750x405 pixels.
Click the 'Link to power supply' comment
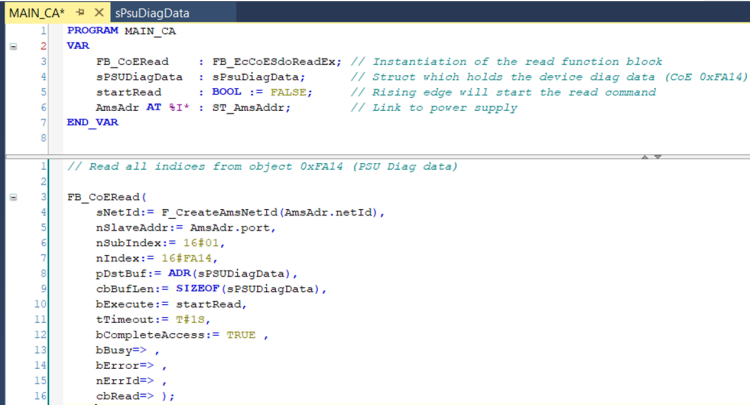click(434, 108)
